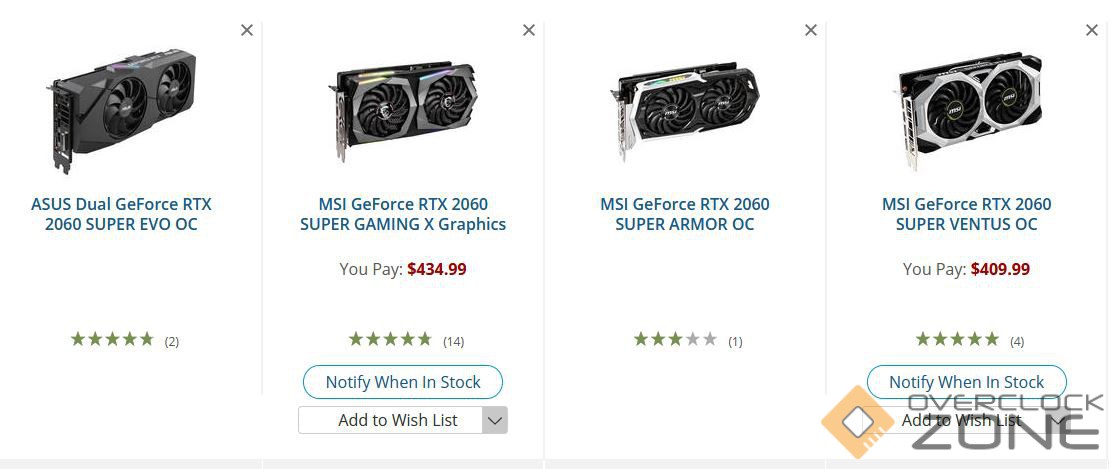Open ASUS Dual GeForce RTX 2060 SUPER link
Screen dimensions: 1114x469
121,214
